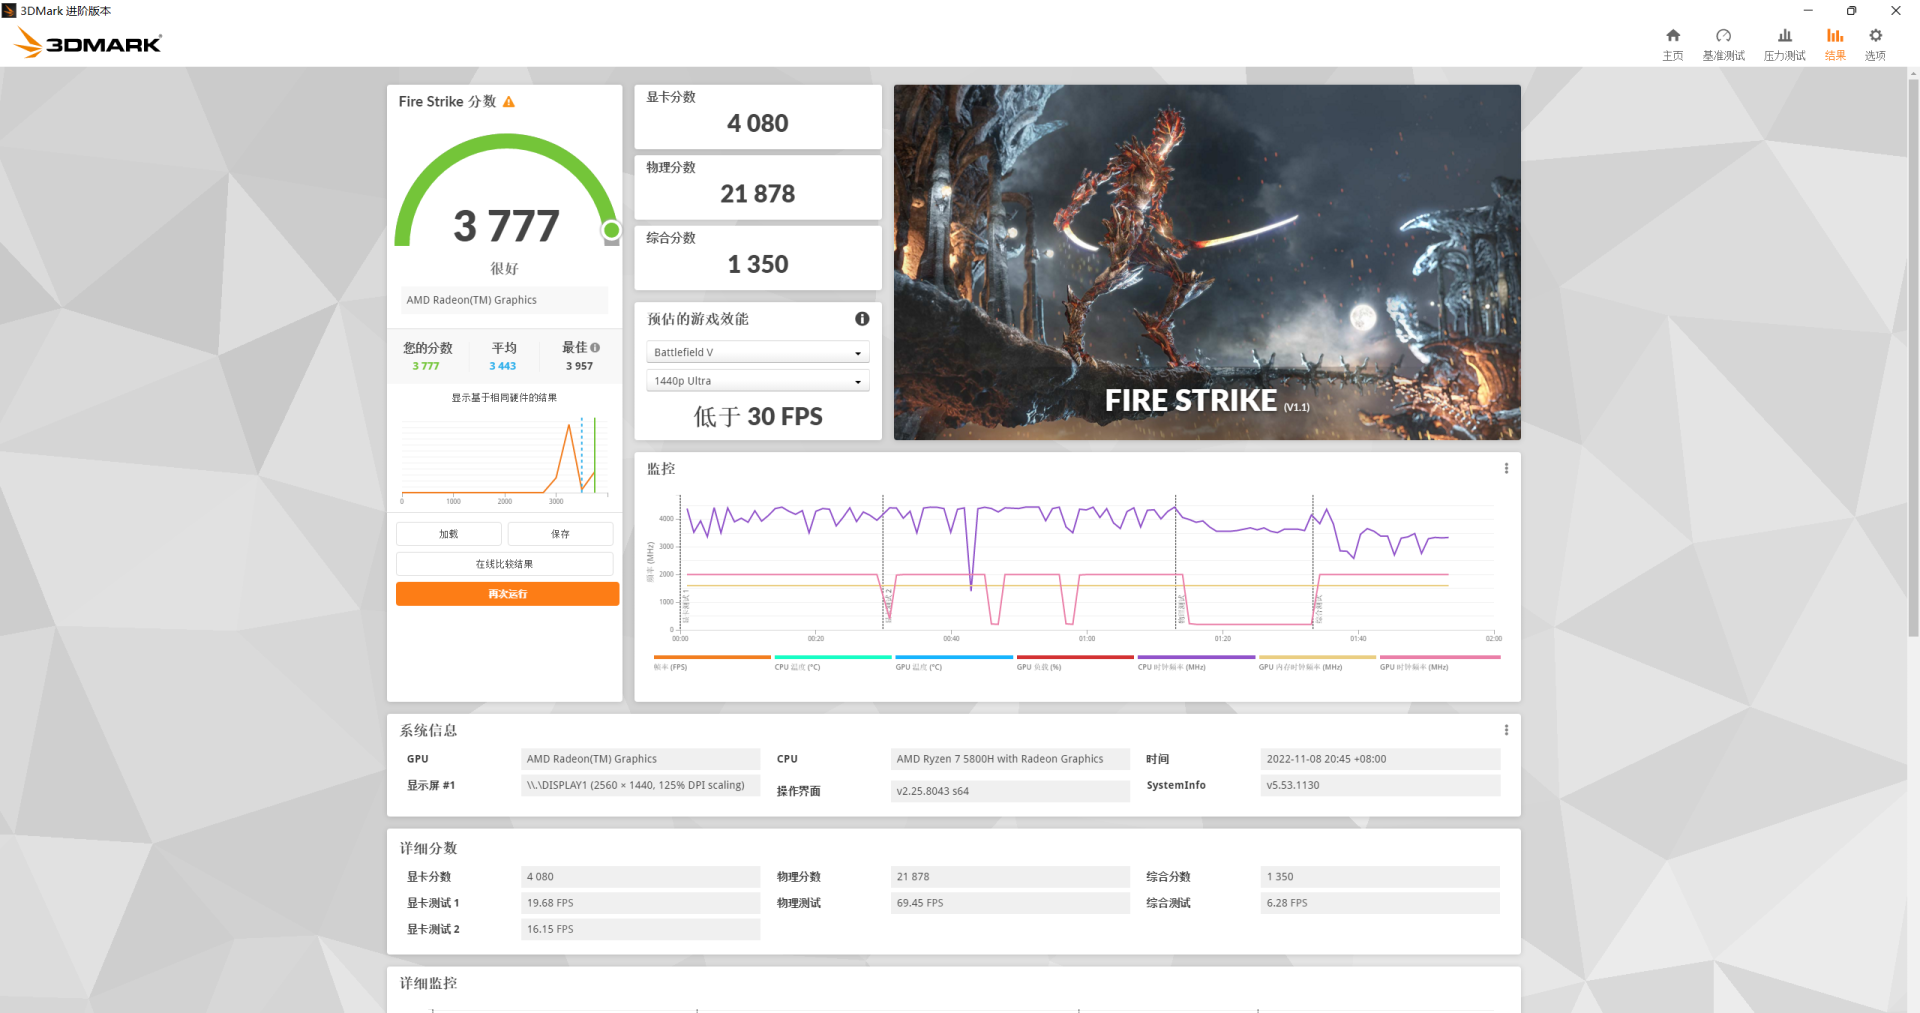Screen dimensions: 1920x1013
Task: Click the average score 3 443
Action: (x=503, y=366)
